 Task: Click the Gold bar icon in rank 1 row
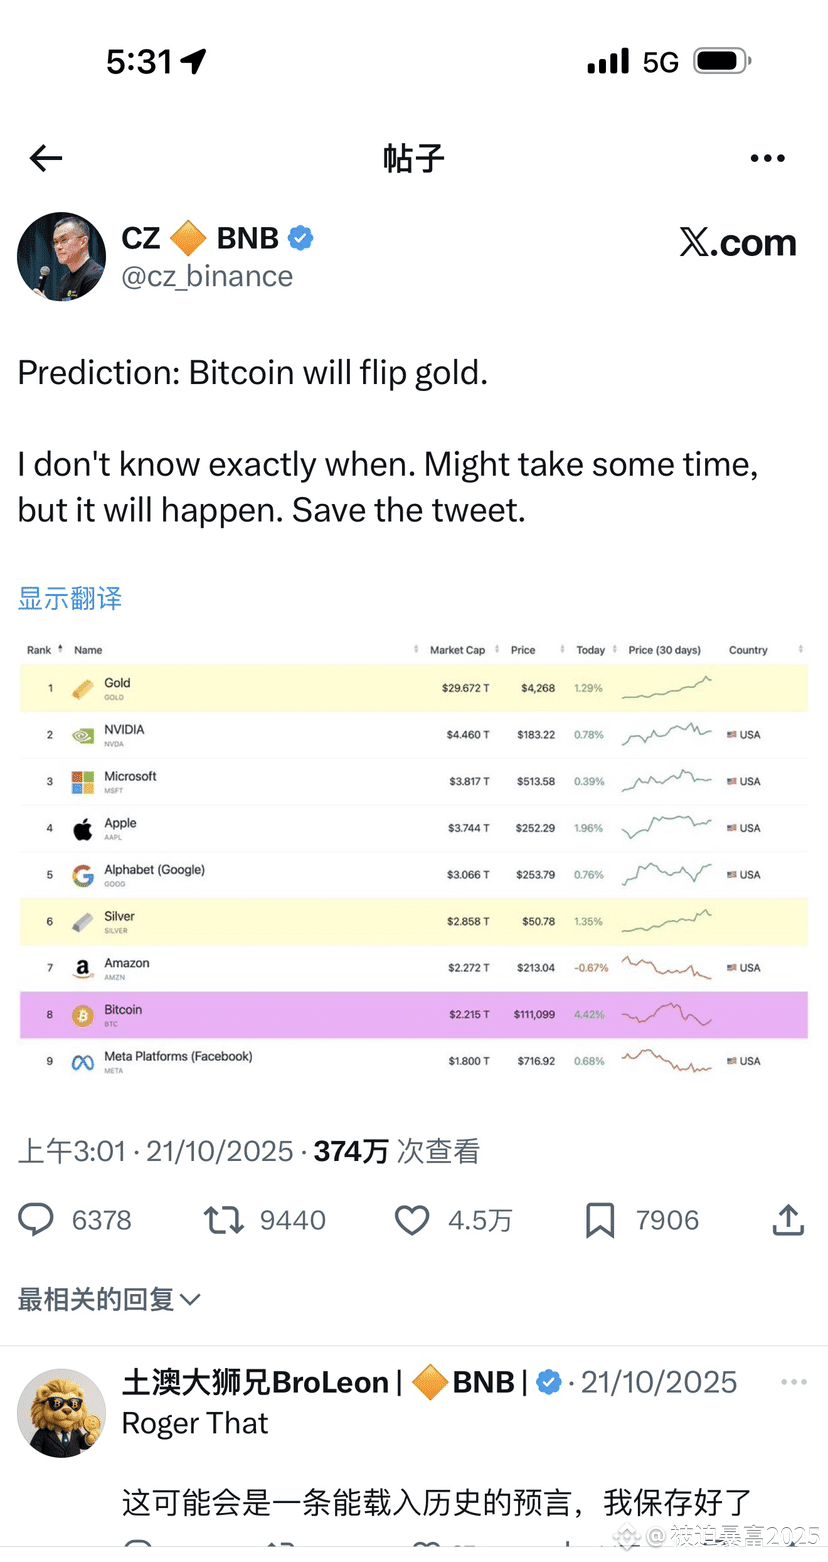(x=83, y=687)
